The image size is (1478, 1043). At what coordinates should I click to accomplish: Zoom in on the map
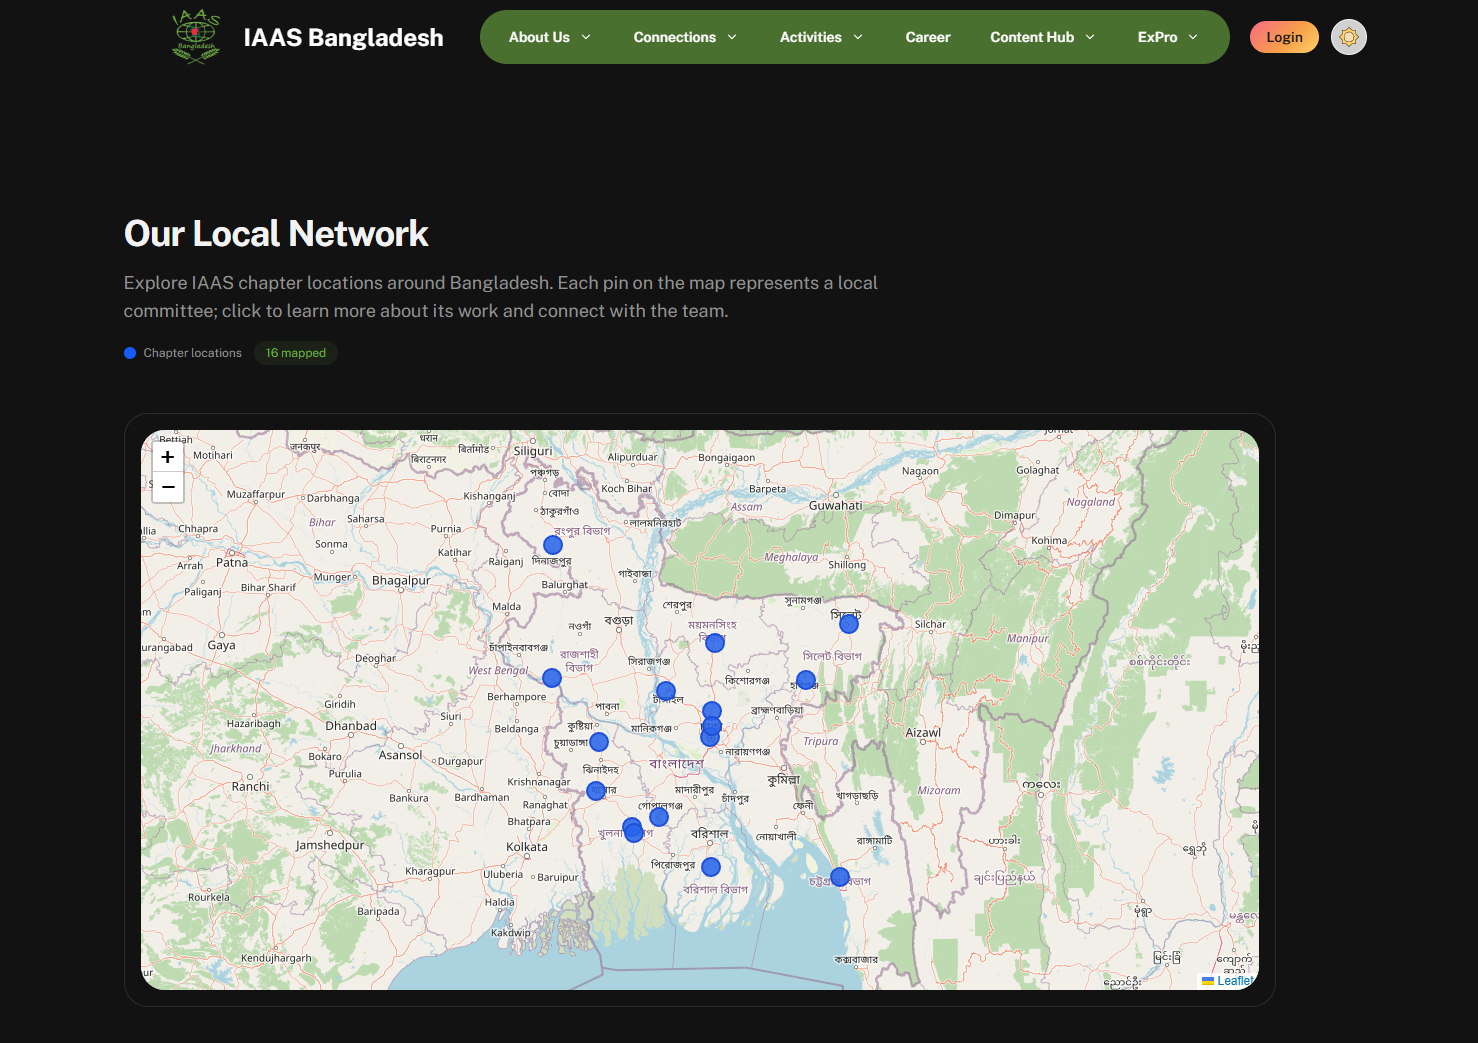[167, 457]
